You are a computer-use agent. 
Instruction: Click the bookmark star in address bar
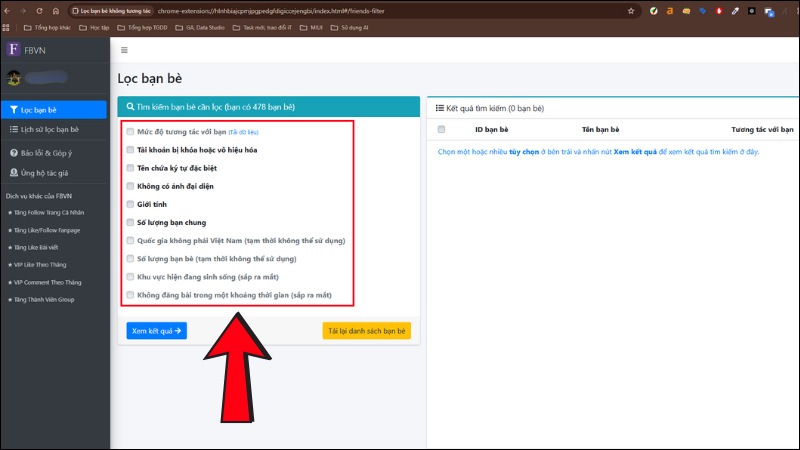(x=631, y=10)
